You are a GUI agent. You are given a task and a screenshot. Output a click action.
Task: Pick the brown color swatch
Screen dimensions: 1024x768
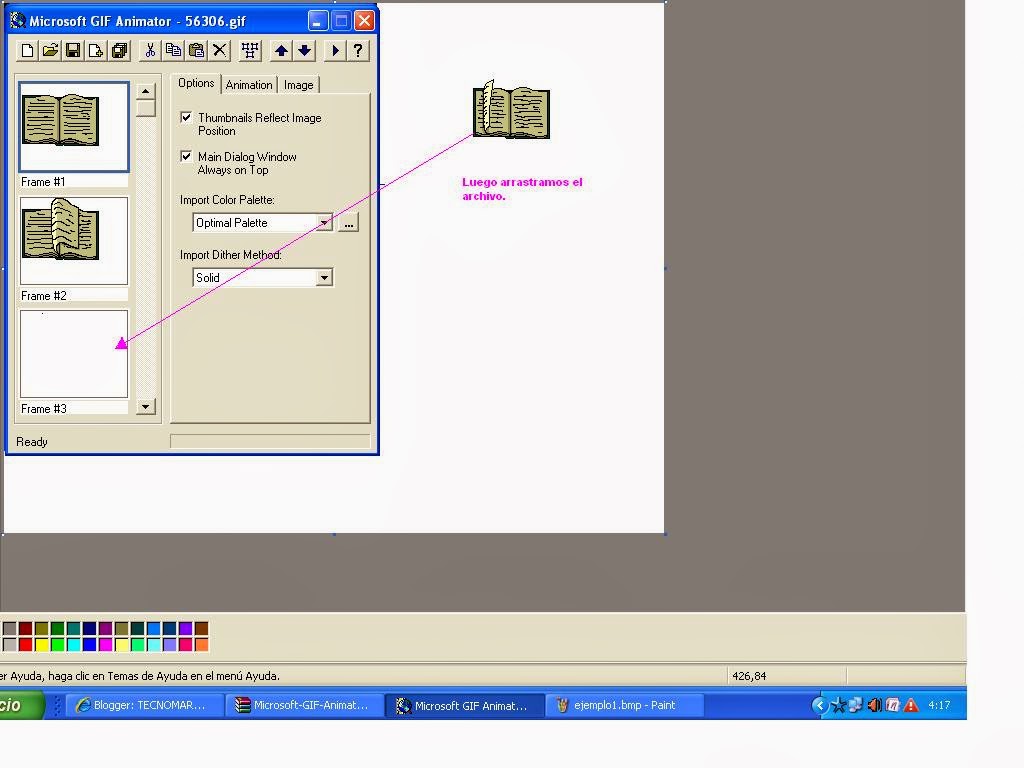(x=202, y=629)
